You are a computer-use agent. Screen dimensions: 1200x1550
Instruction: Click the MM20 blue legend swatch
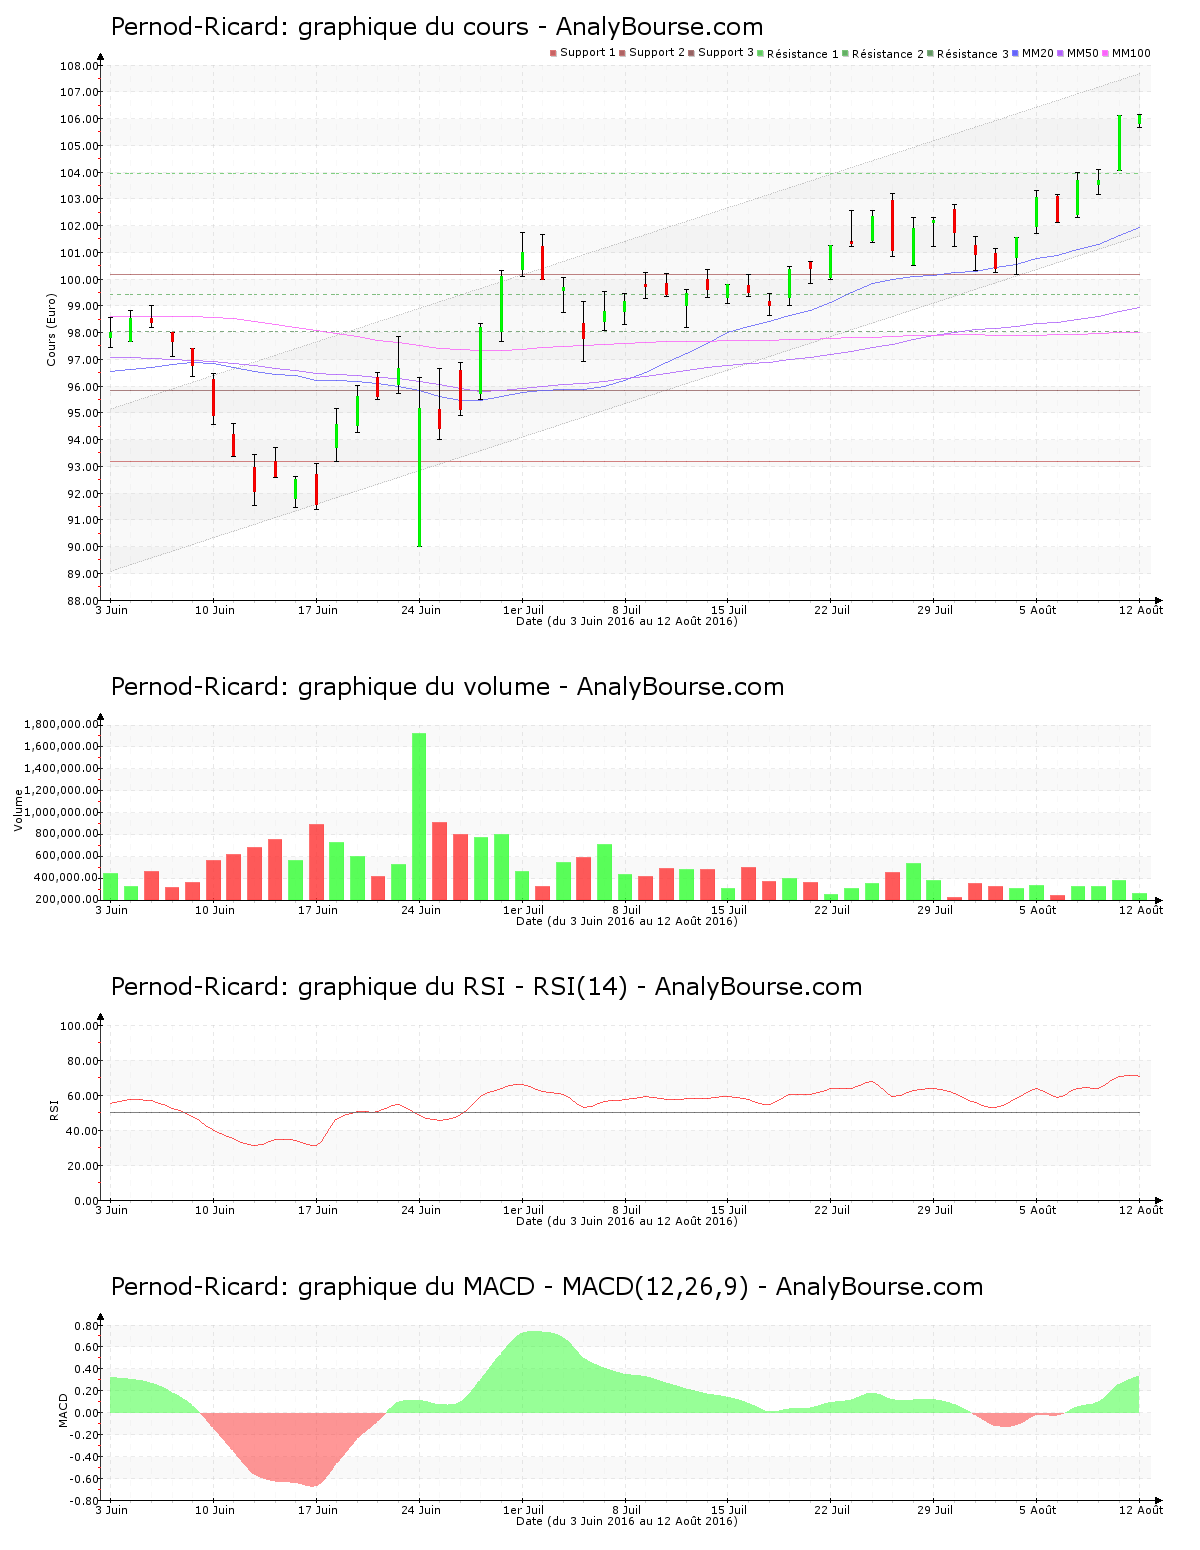[1017, 53]
